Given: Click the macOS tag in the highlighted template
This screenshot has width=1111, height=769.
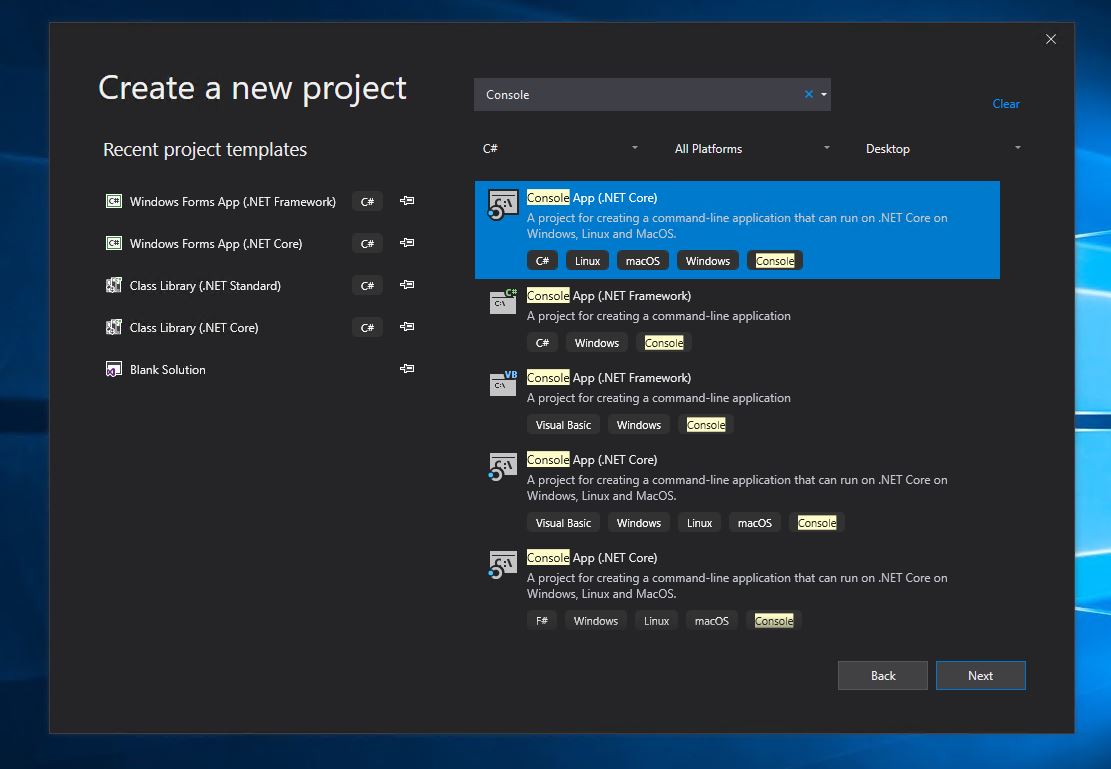Looking at the screenshot, I should pyautogui.click(x=643, y=261).
